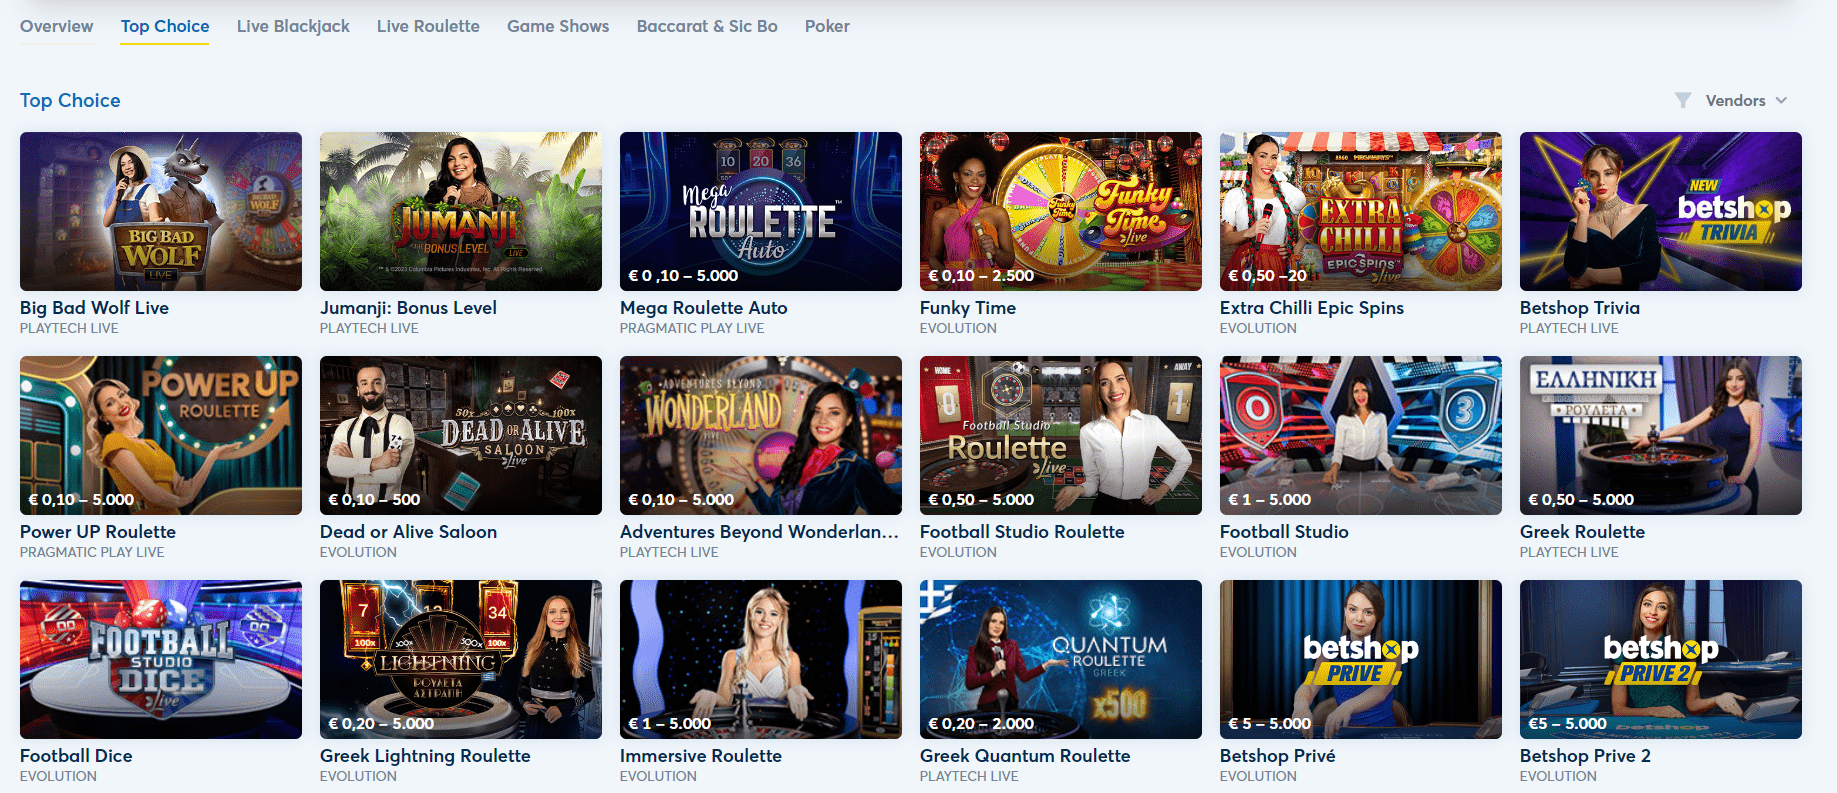
Task: Open the Overview tab
Action: click(56, 26)
